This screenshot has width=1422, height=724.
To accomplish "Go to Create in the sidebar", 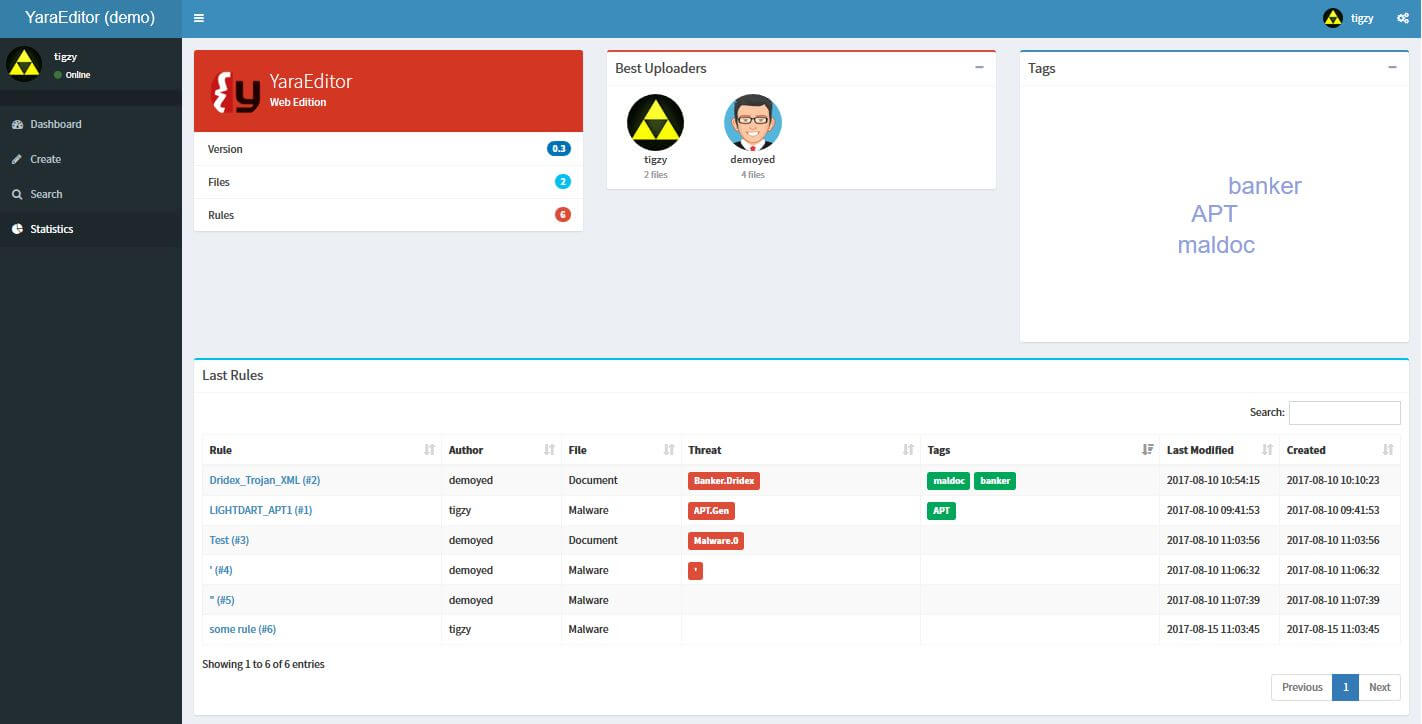I will tap(45, 159).
